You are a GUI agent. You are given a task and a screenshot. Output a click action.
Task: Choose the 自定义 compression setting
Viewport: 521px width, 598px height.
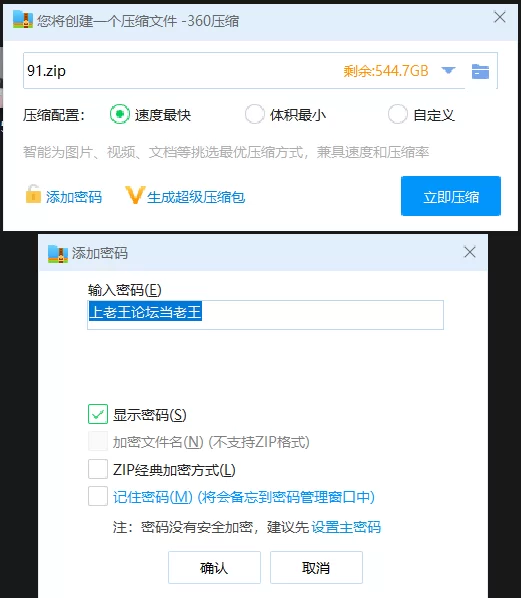click(x=397, y=114)
